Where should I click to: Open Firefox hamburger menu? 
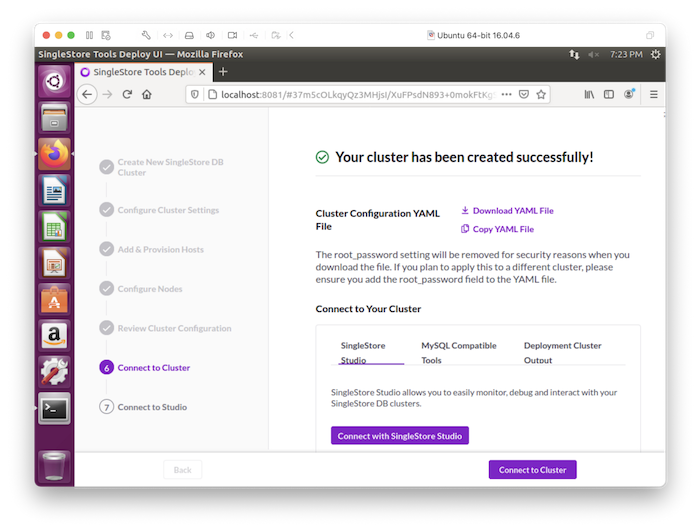(x=654, y=95)
